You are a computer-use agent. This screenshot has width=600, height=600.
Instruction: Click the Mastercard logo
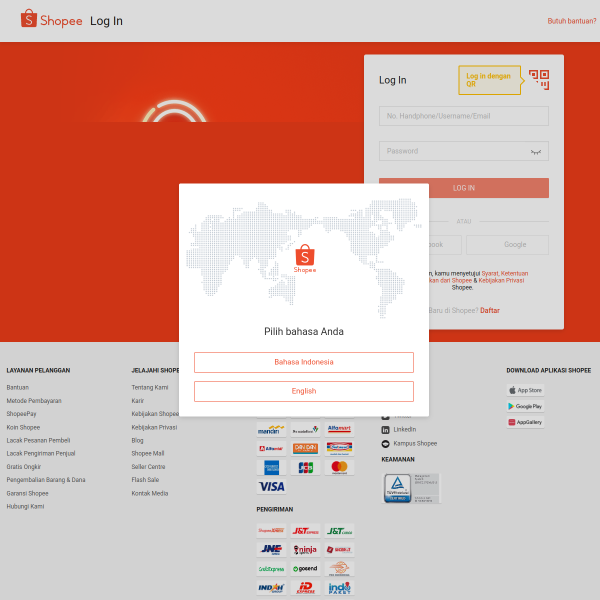pos(339,467)
